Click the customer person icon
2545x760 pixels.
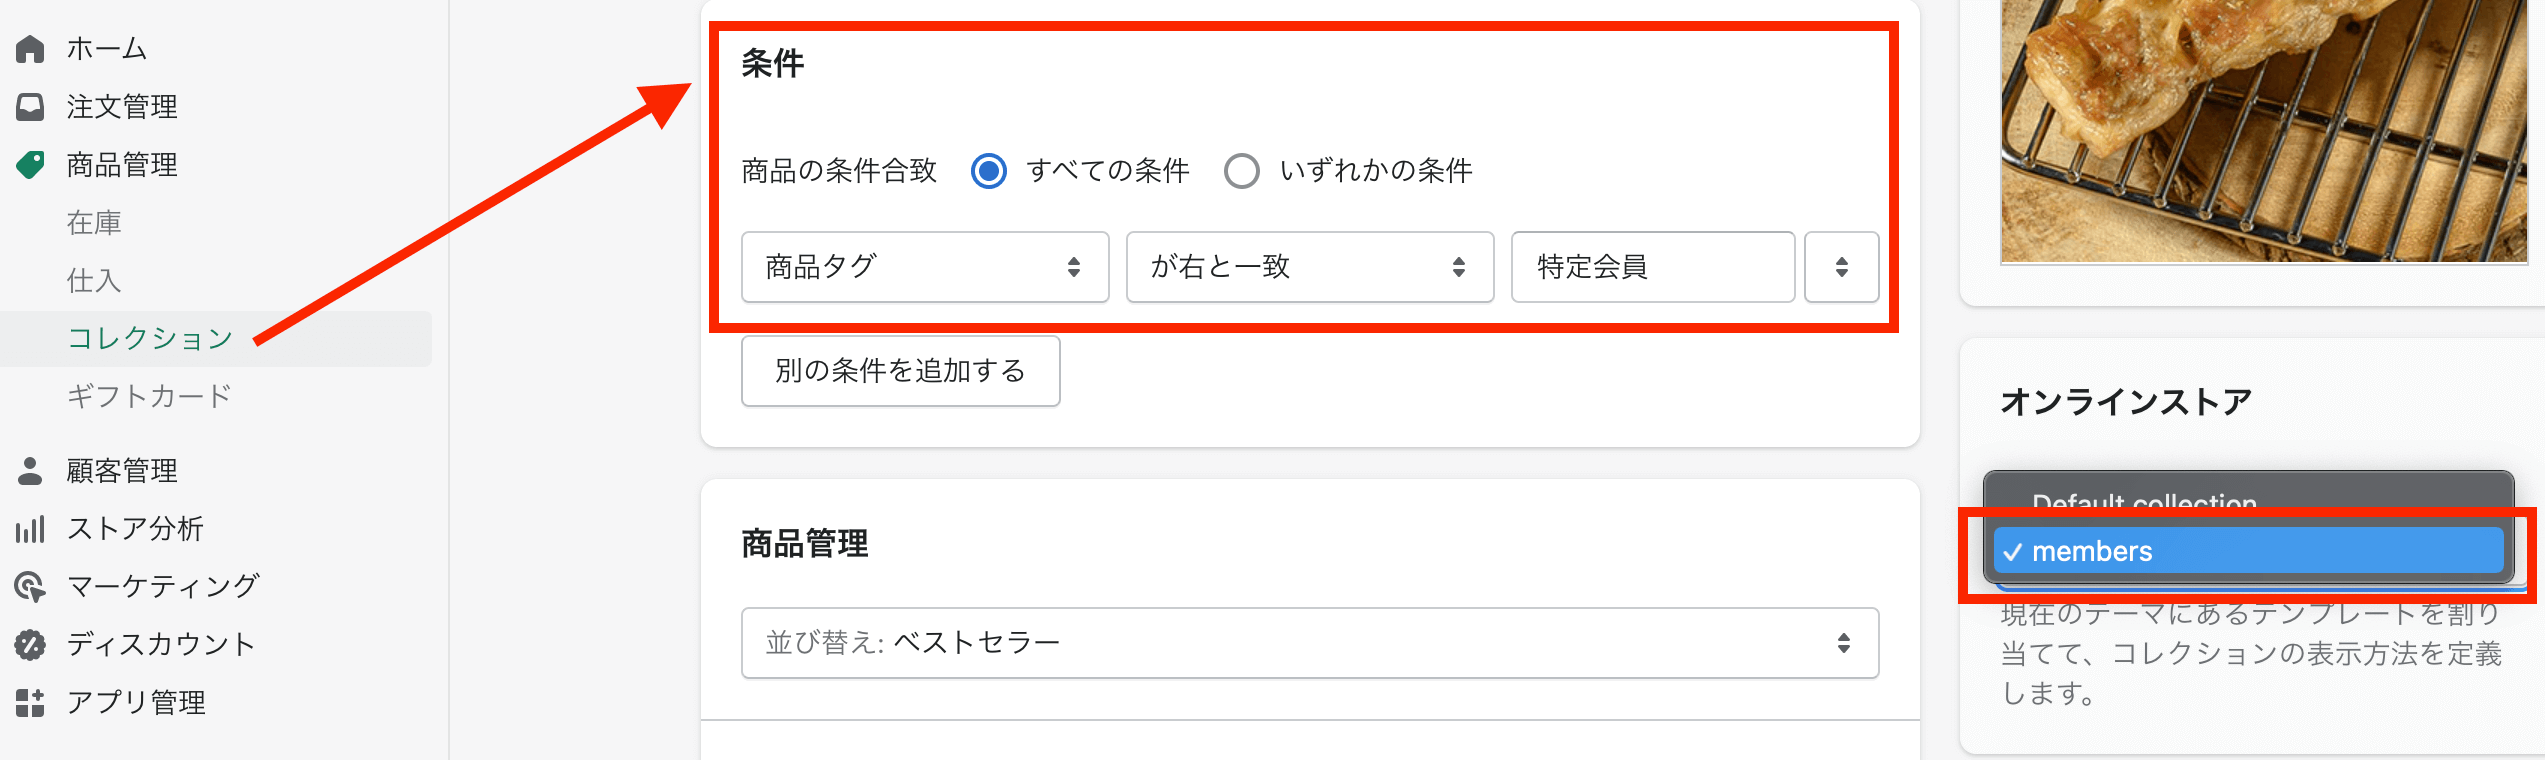click(x=30, y=471)
